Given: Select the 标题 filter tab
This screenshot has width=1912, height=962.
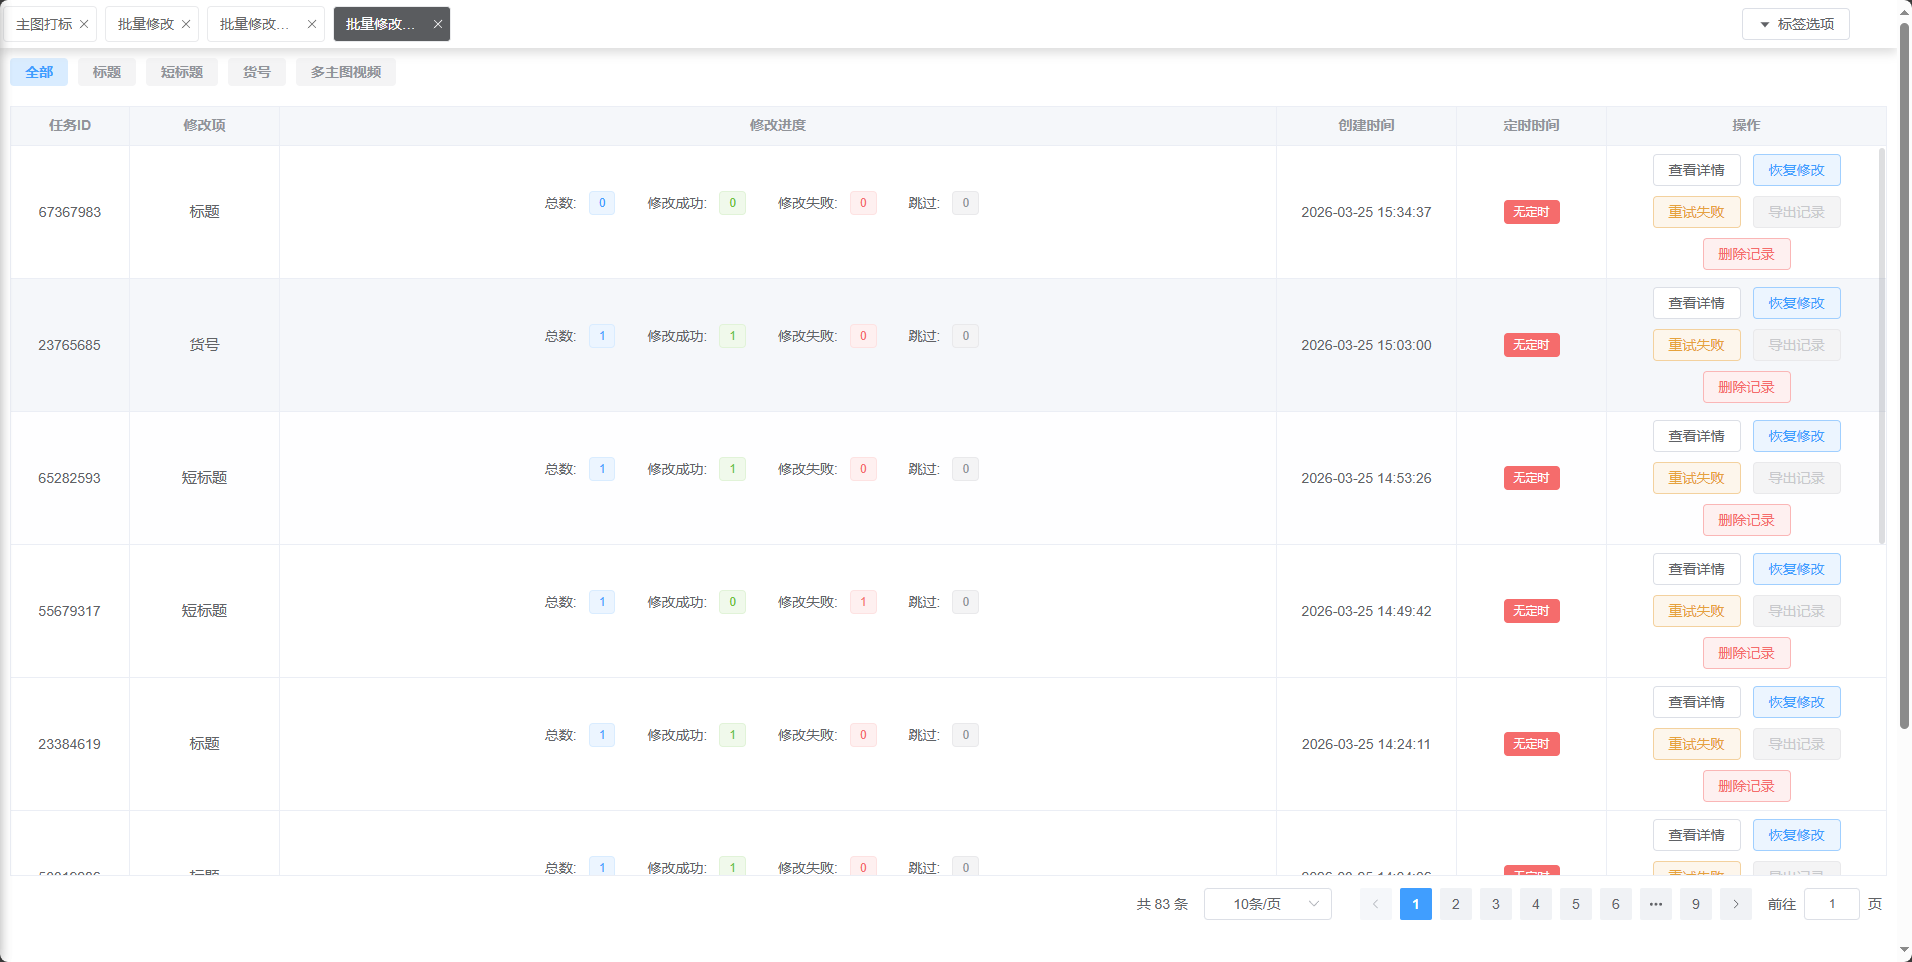Looking at the screenshot, I should [x=107, y=72].
